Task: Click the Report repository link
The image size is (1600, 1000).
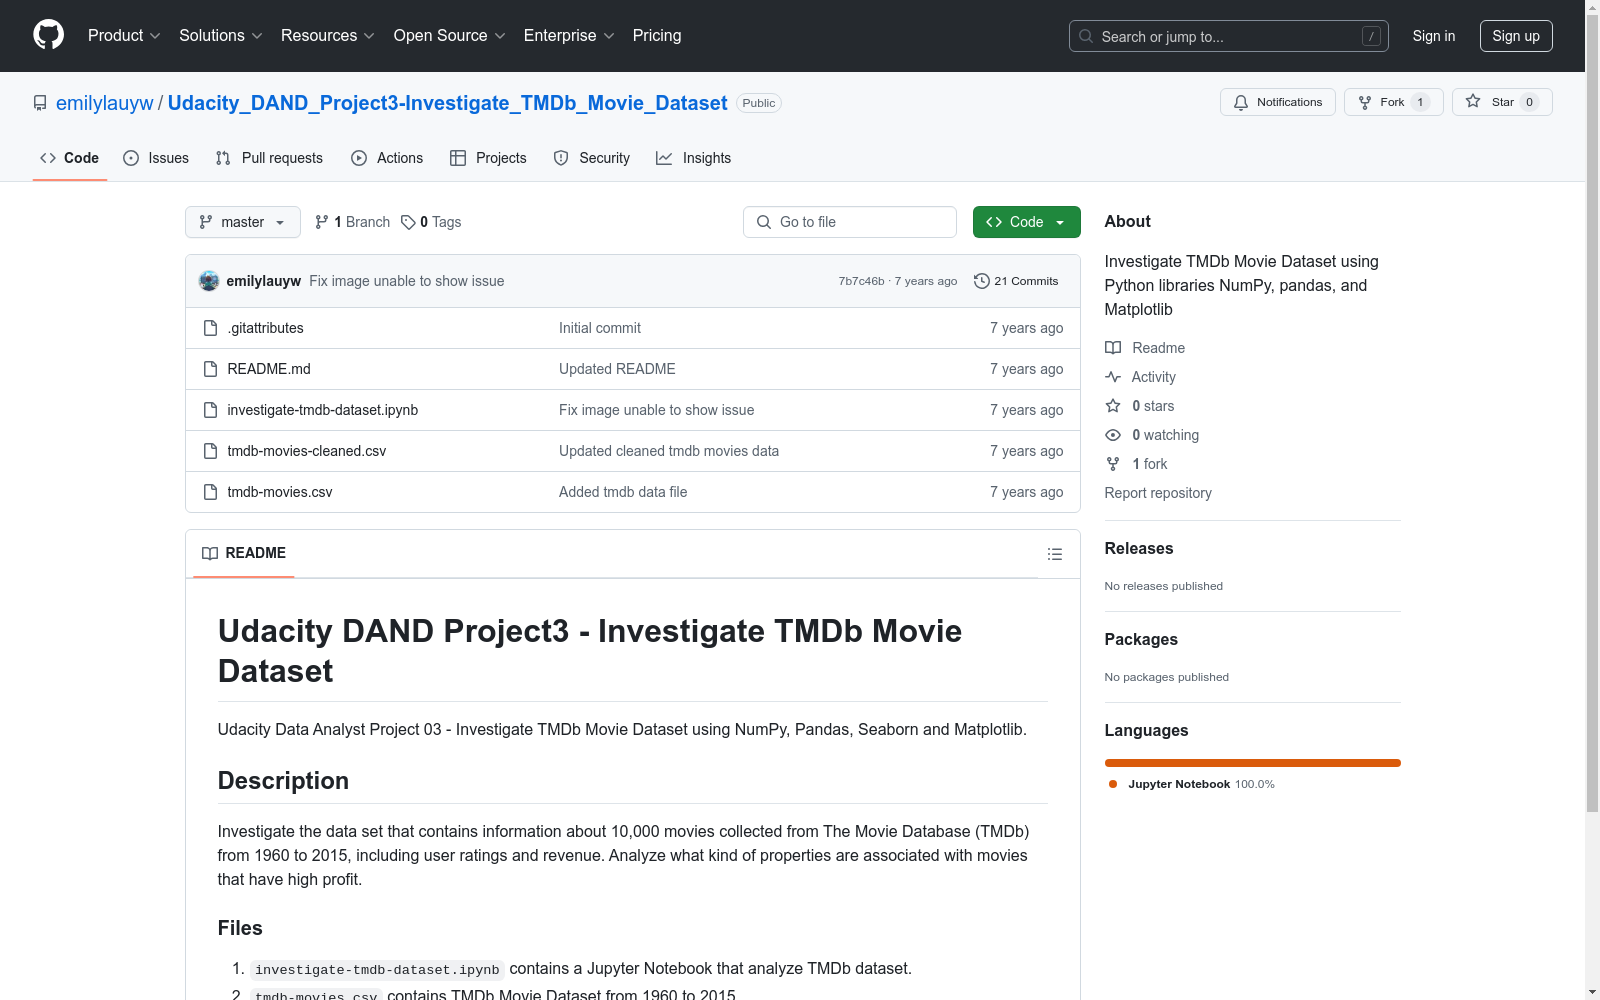Action: point(1158,493)
